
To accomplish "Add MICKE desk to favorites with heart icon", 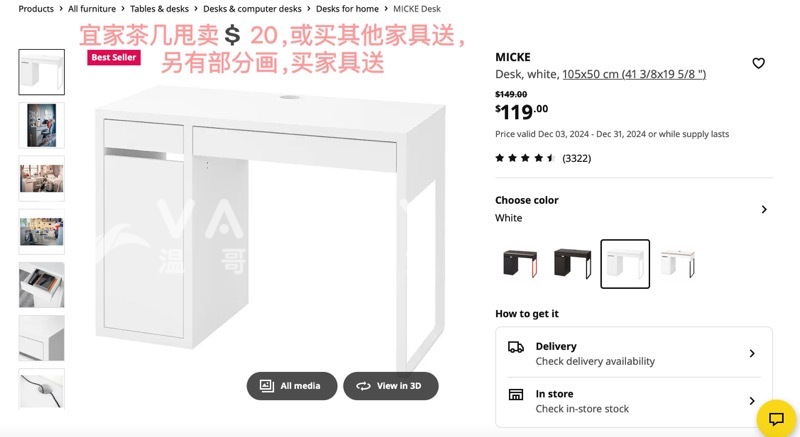I will (x=758, y=63).
